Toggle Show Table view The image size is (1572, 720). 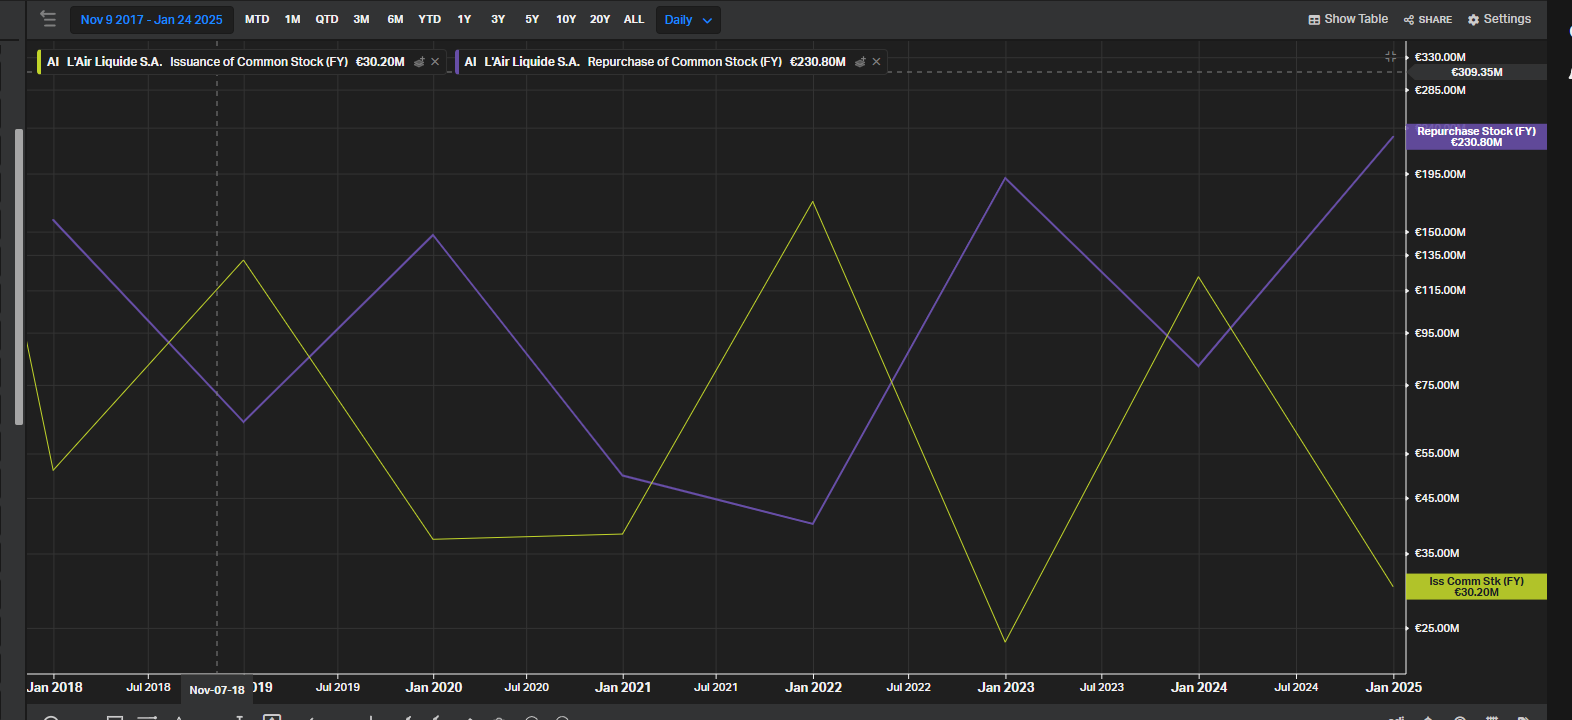[1347, 19]
